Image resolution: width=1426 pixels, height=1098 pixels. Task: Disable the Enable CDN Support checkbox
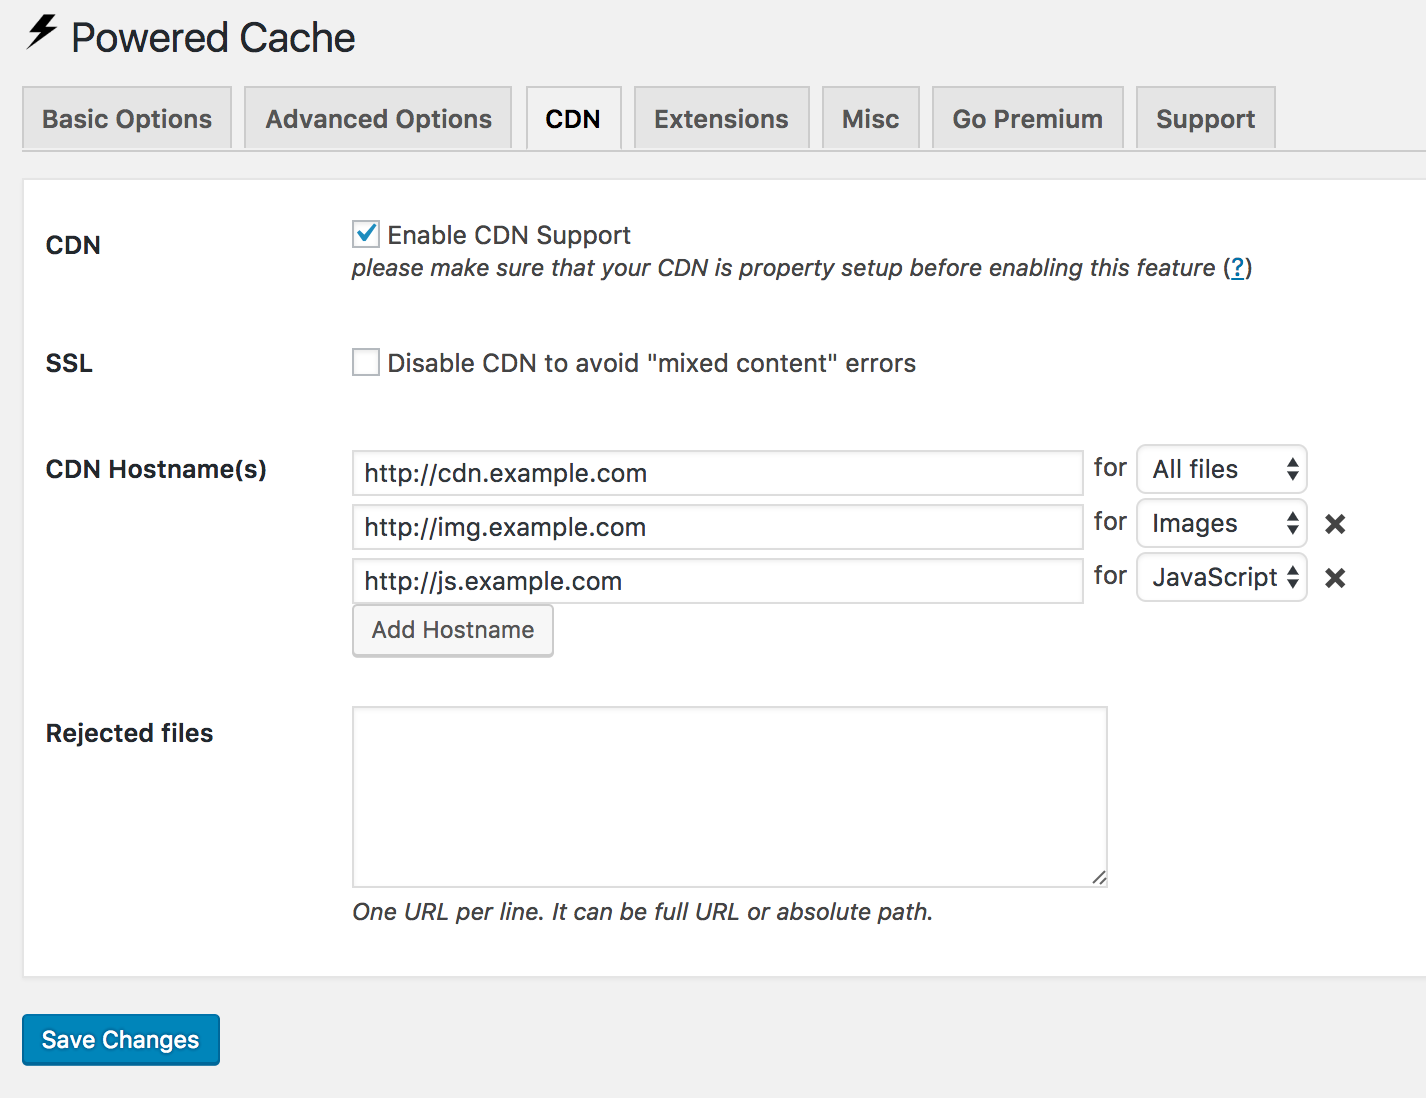tap(365, 234)
